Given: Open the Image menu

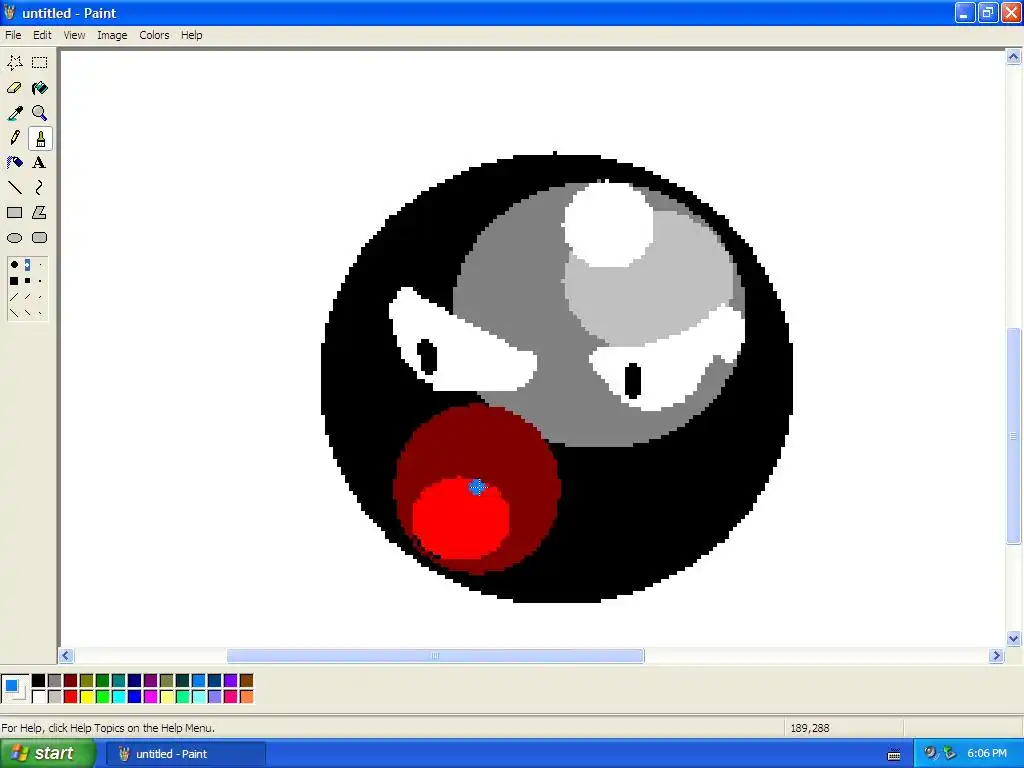Looking at the screenshot, I should (112, 35).
